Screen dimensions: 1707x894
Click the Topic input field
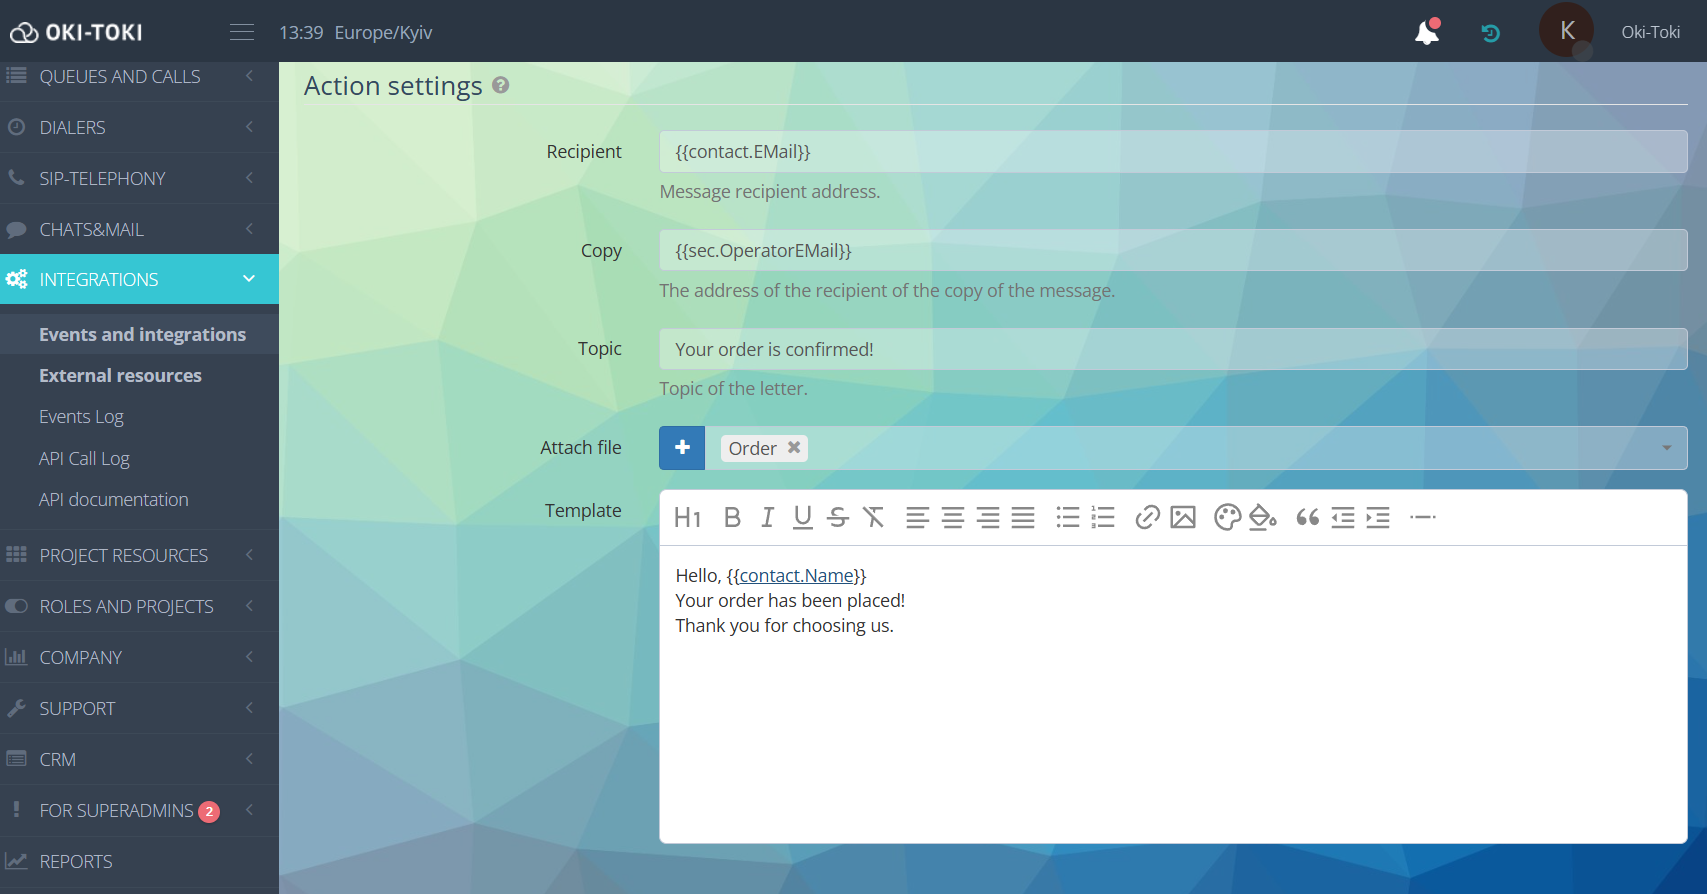pyautogui.click(x=1172, y=349)
